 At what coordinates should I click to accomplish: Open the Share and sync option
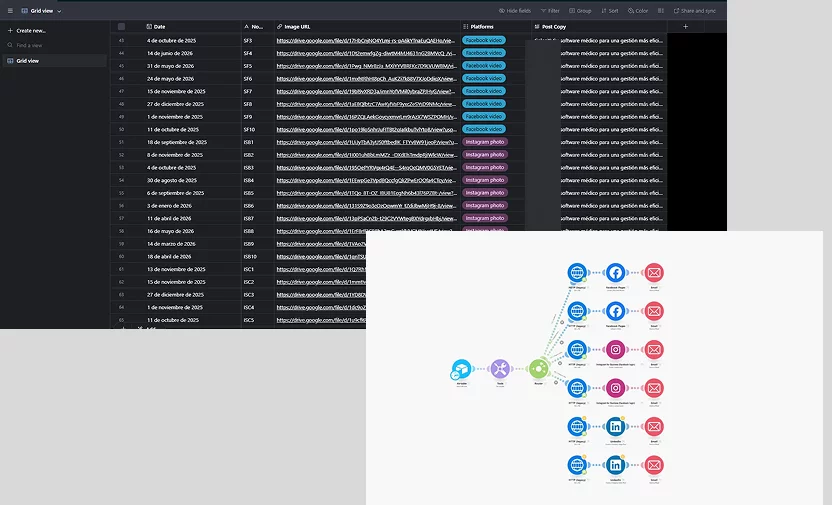(693, 10)
